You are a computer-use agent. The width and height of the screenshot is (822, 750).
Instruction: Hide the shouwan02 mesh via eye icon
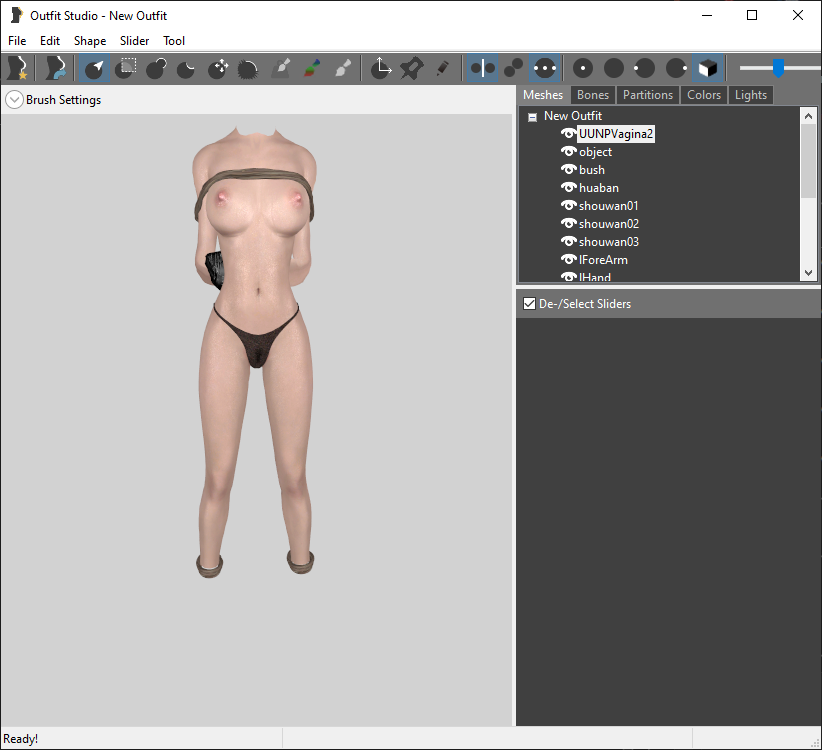[568, 223]
